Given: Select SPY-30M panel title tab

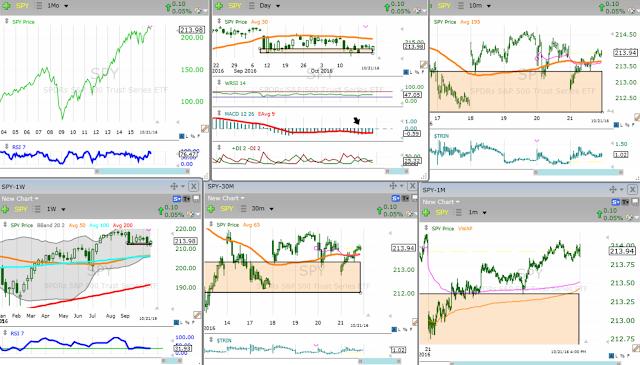Looking at the screenshot, I should click(221, 187).
